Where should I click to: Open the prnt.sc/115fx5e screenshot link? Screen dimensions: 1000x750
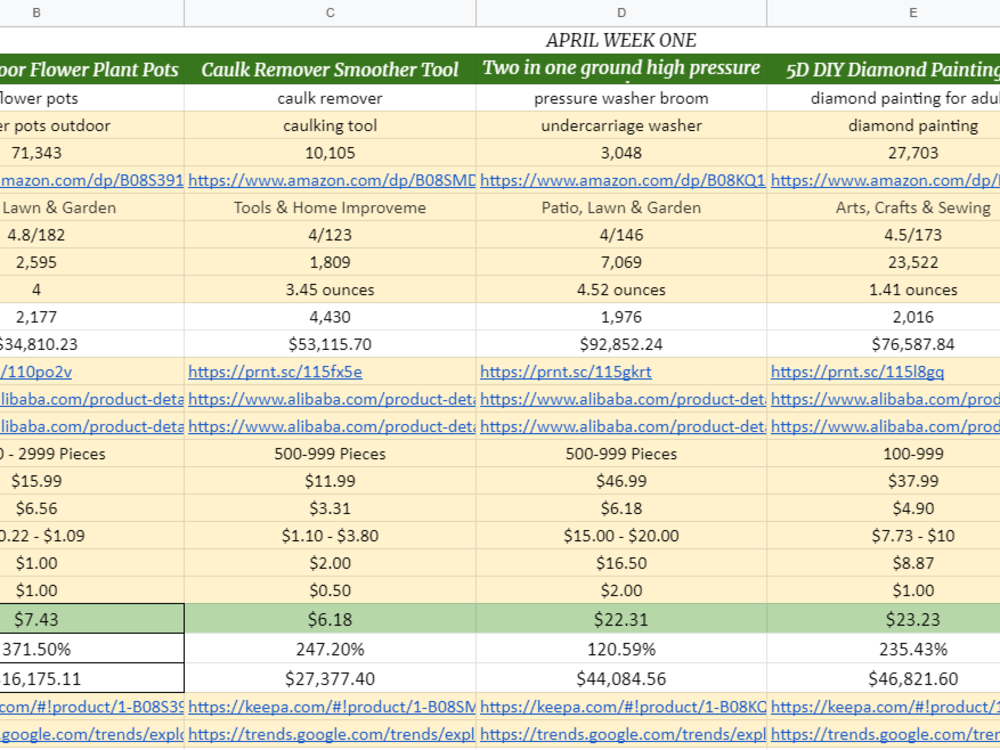point(275,372)
